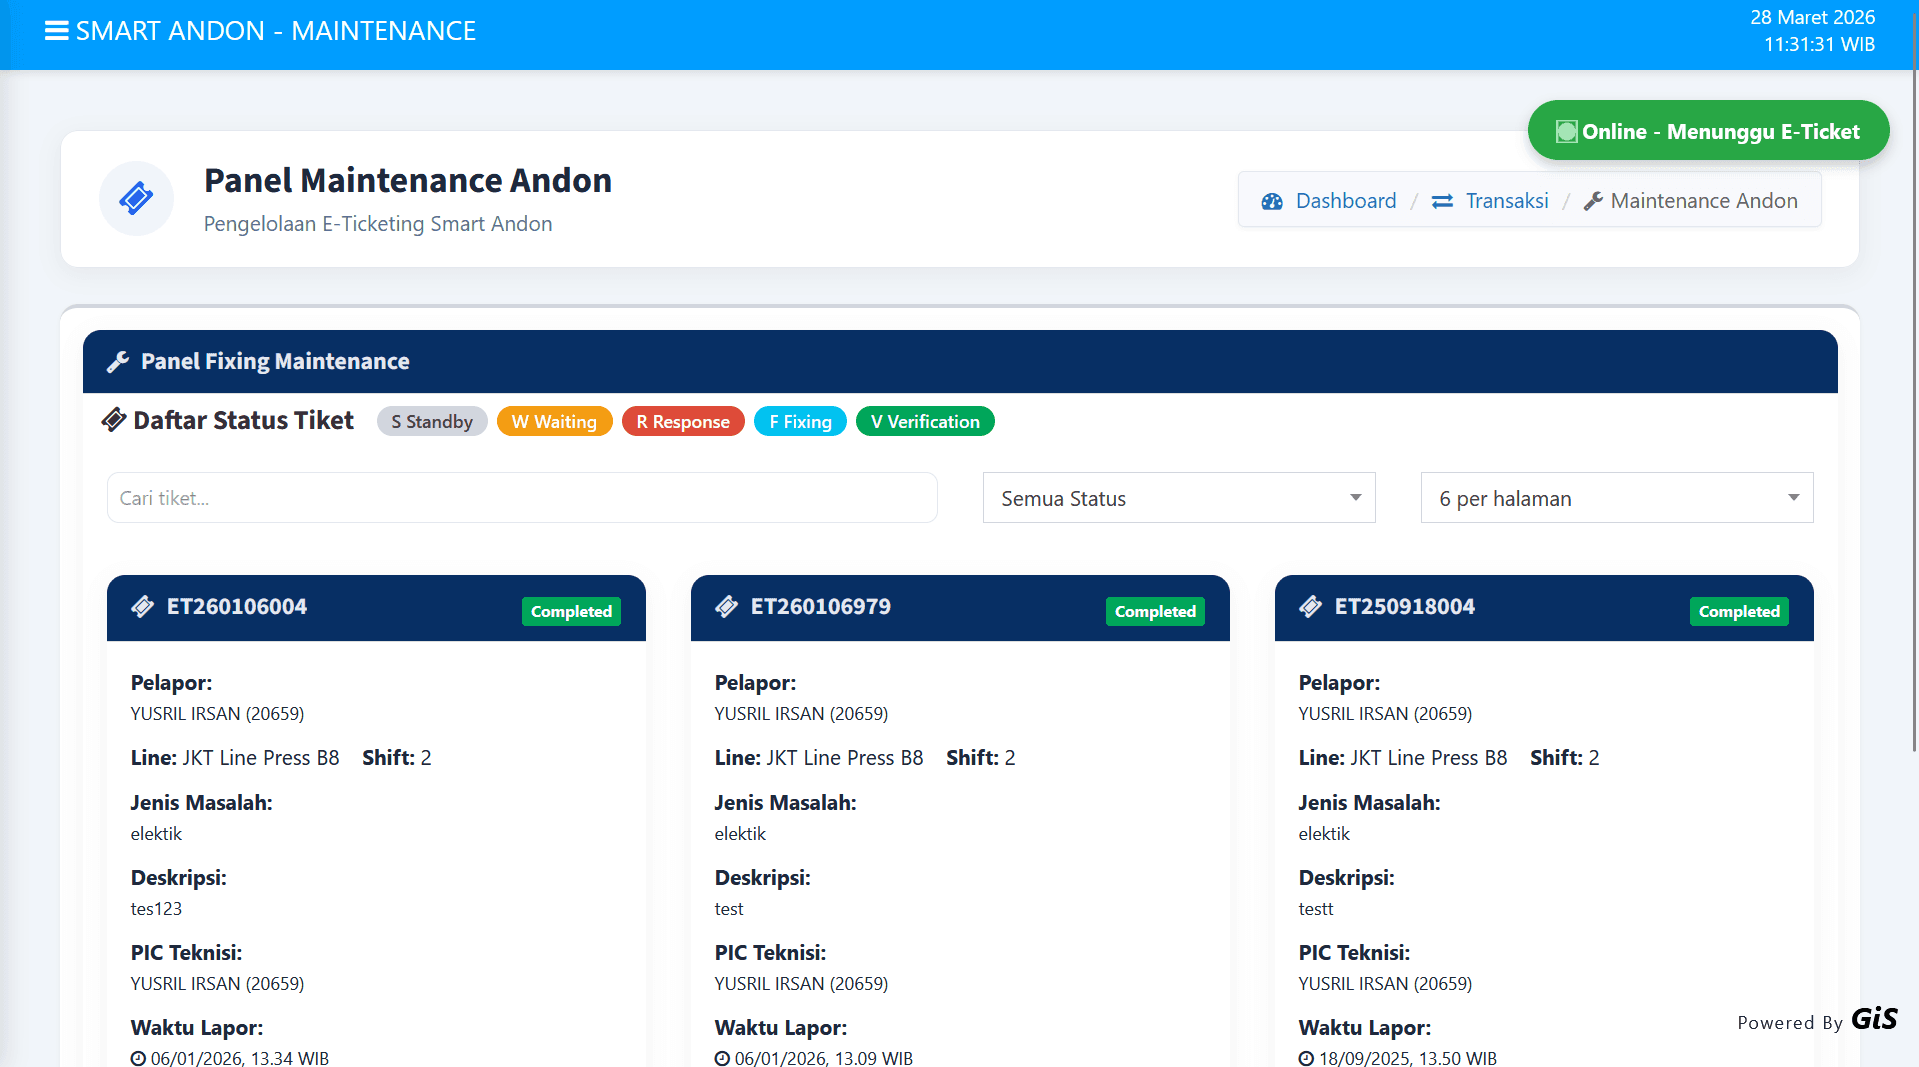Click description tes123 on first card

(156, 909)
